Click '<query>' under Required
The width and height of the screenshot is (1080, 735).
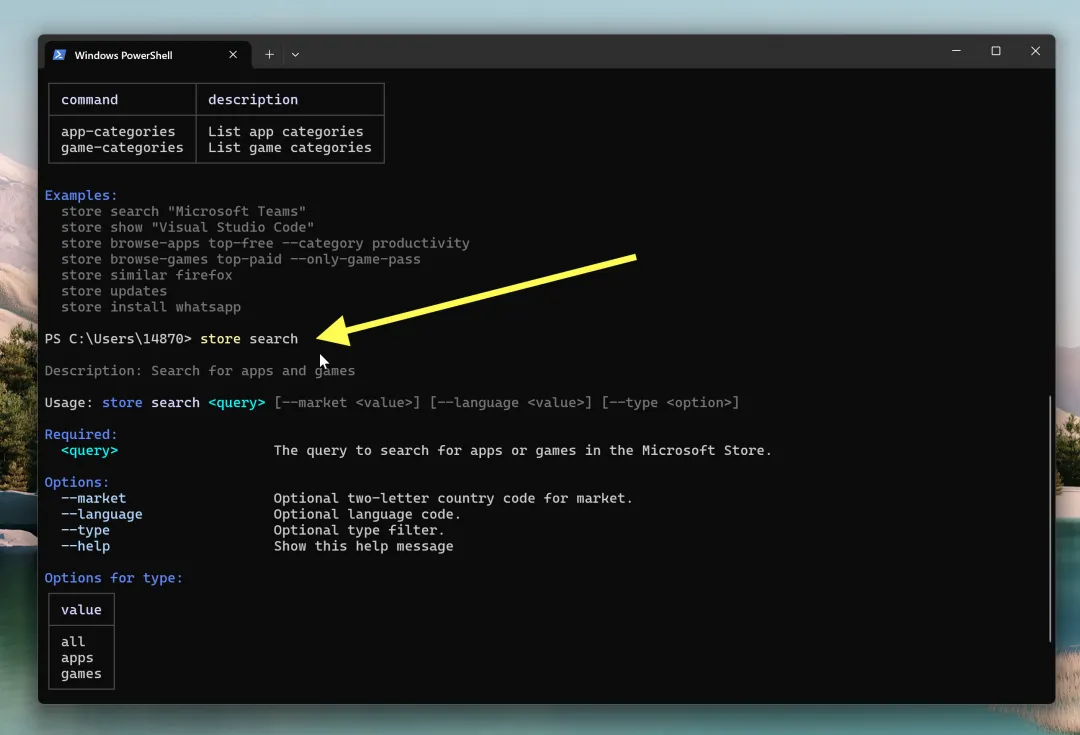click(x=90, y=451)
